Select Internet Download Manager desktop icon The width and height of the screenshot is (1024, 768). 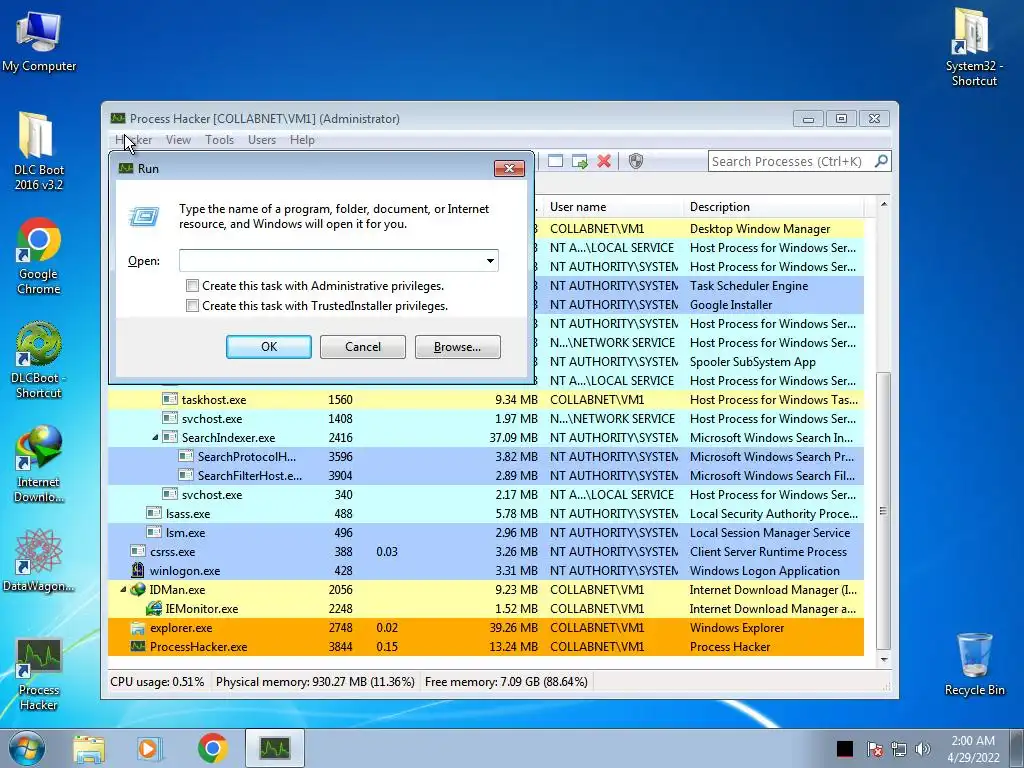click(x=39, y=464)
